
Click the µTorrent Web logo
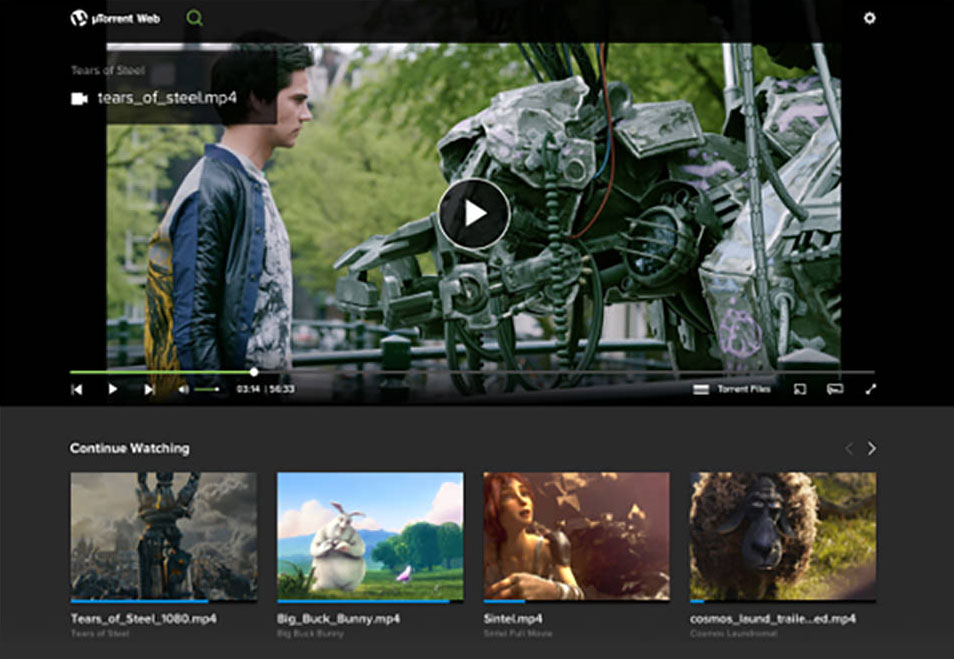[115, 18]
